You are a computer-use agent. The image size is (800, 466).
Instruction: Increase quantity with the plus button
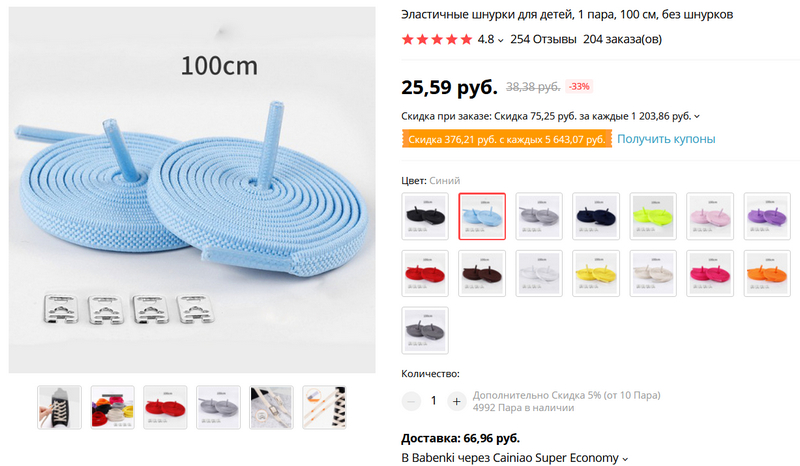click(x=457, y=401)
